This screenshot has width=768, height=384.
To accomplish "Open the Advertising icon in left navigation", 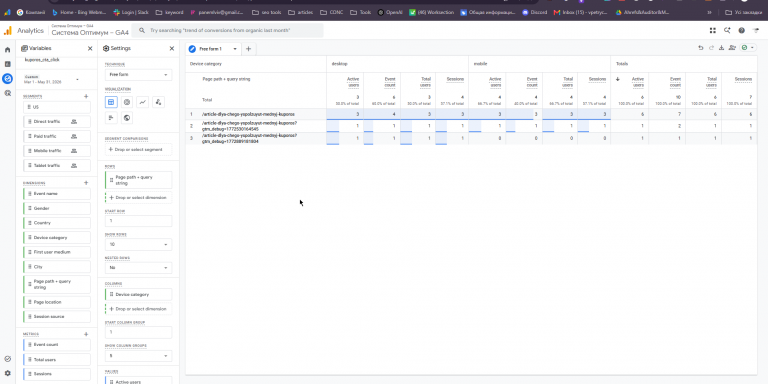I will (7, 93).
